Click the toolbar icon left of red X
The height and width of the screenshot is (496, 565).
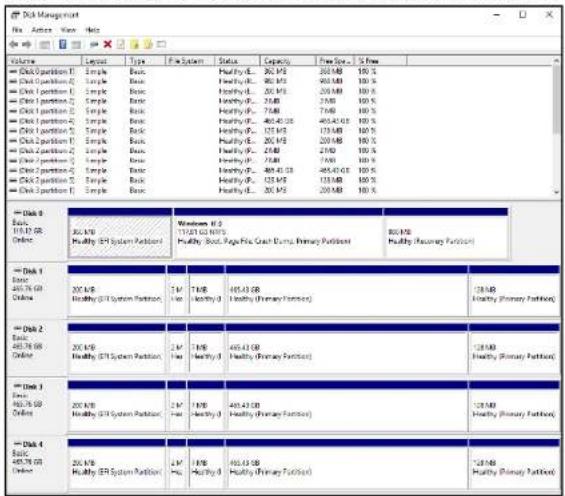point(94,44)
